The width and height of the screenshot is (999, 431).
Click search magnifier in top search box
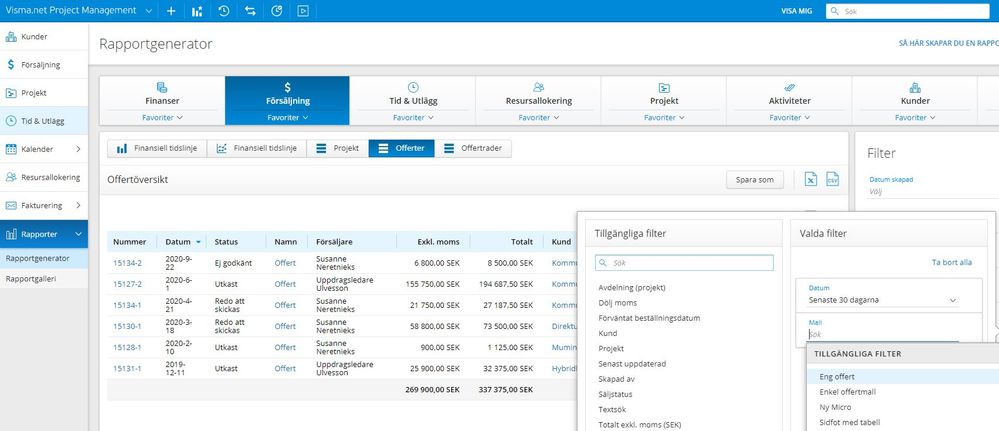[x=835, y=11]
